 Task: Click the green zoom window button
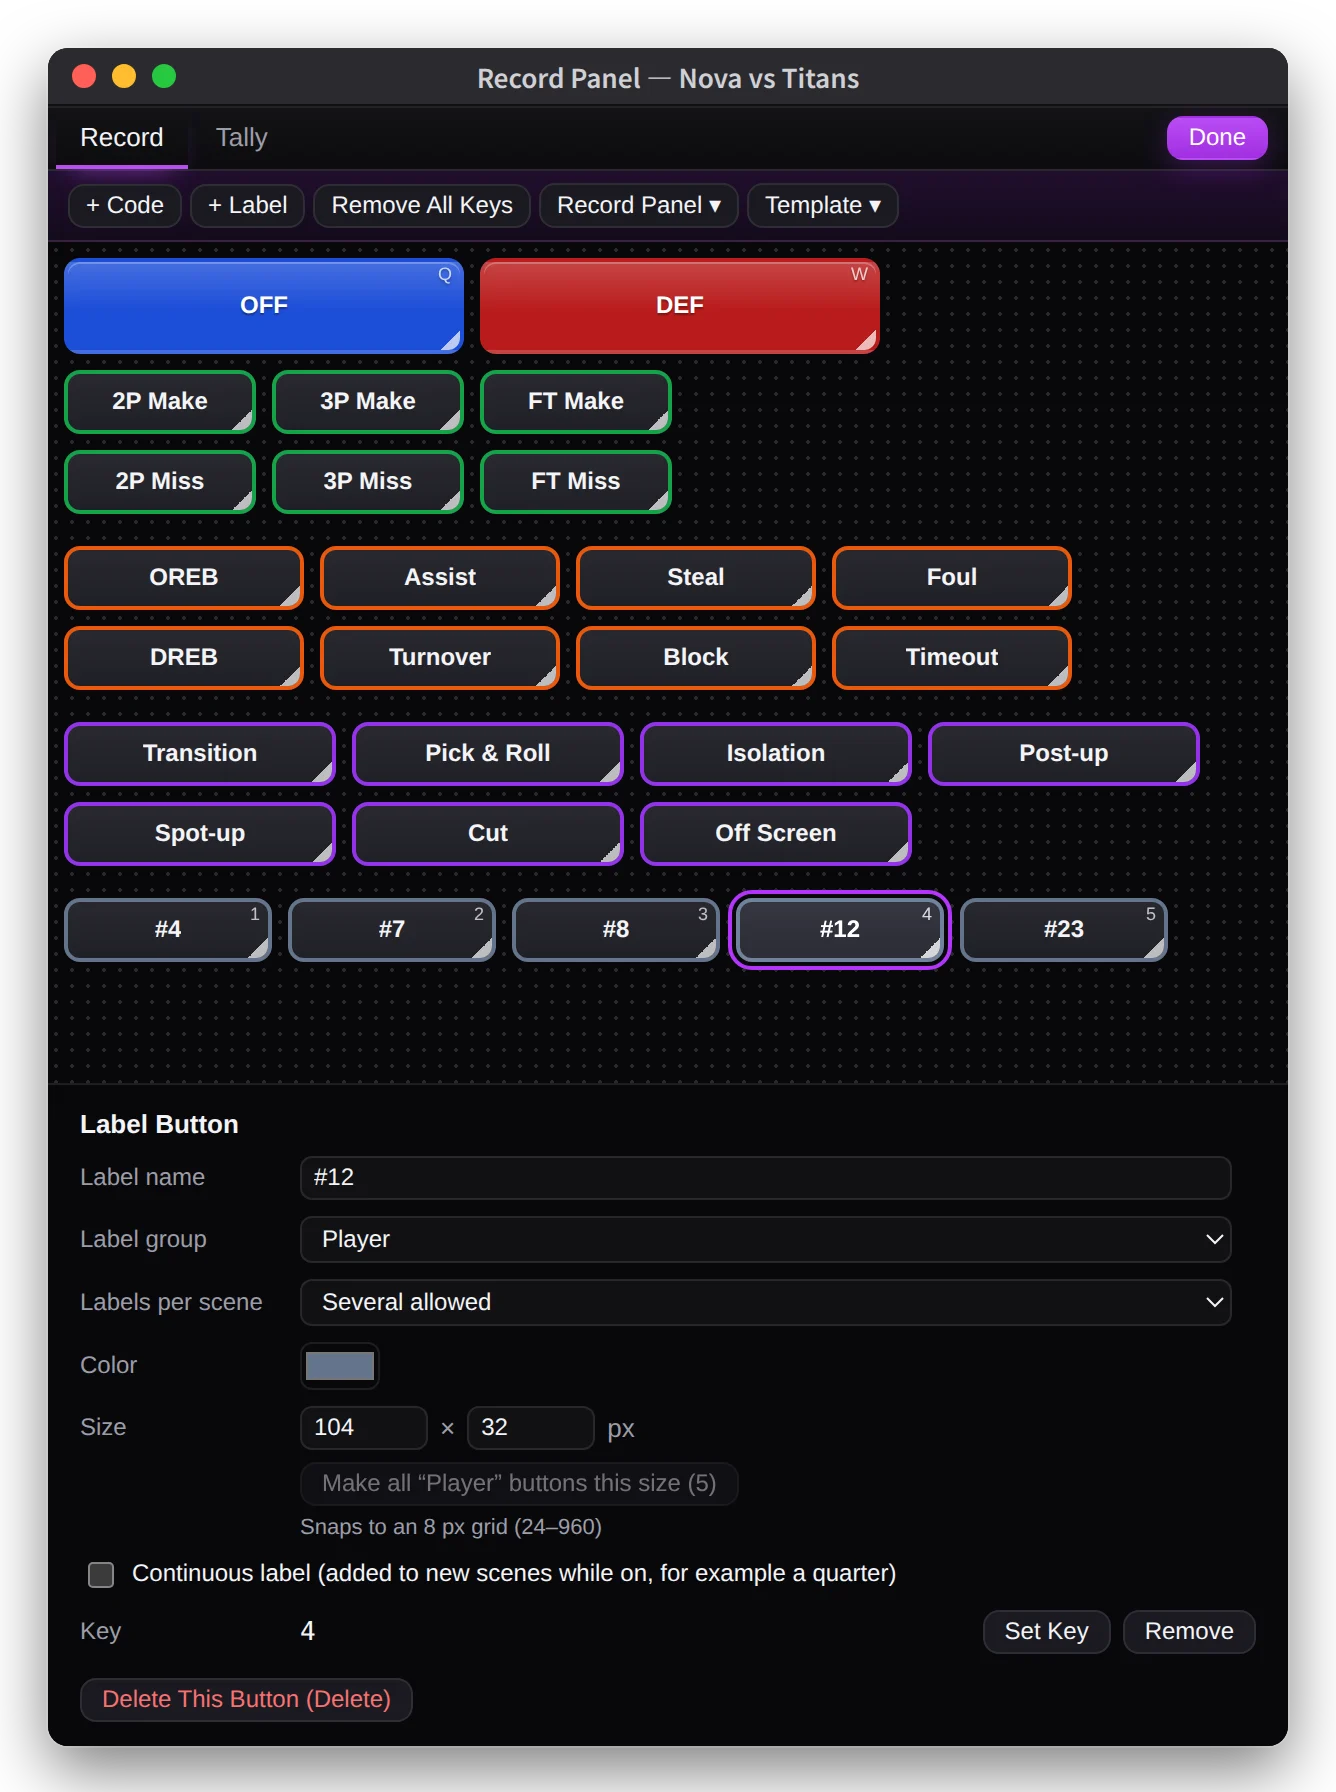click(x=164, y=77)
